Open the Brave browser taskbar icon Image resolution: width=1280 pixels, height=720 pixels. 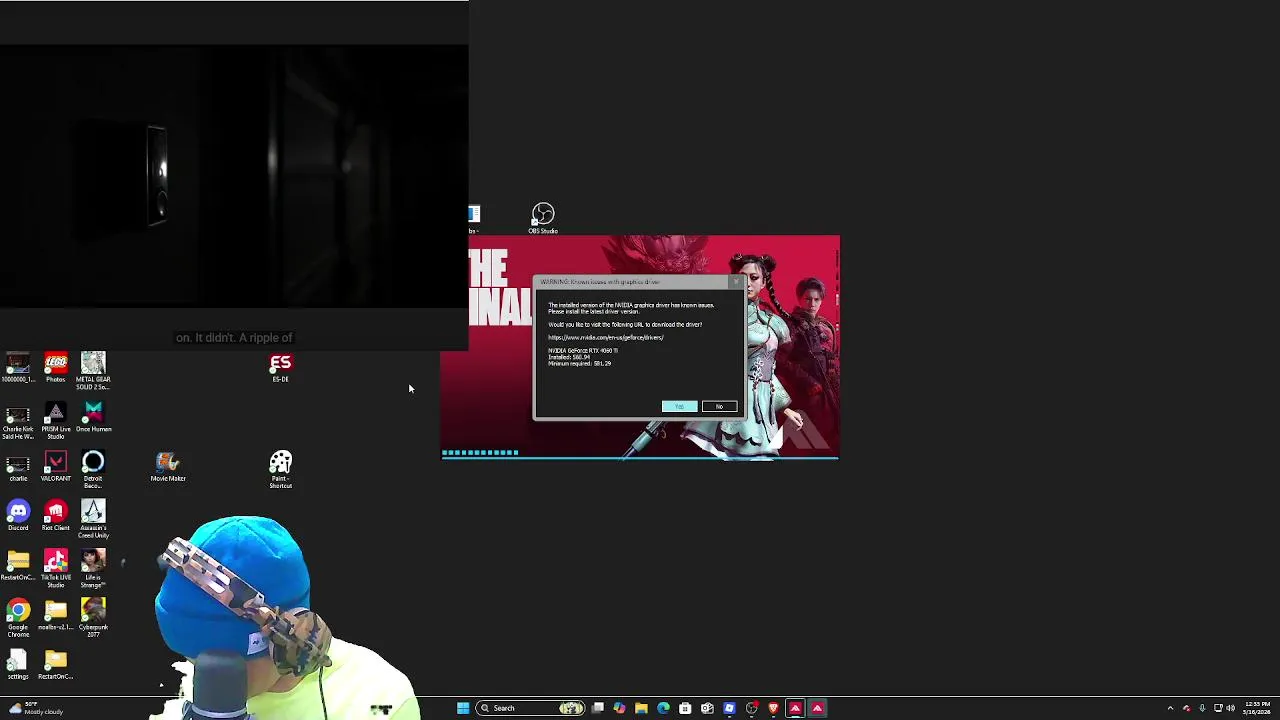[x=773, y=708]
